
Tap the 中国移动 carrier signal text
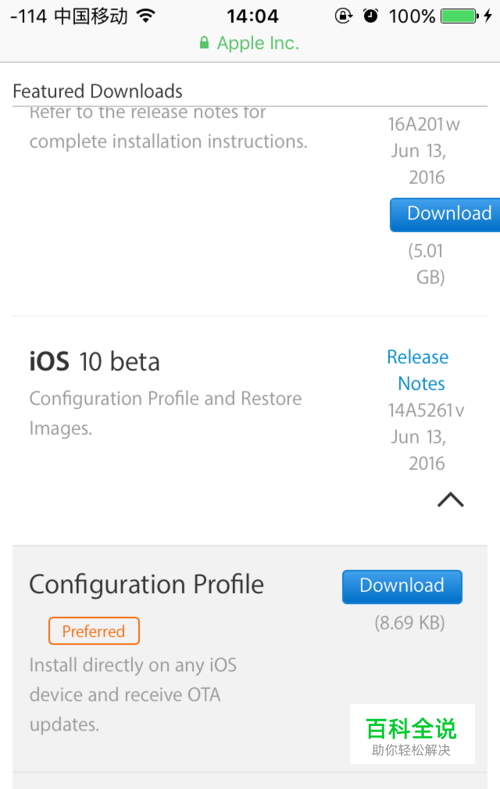91,16
